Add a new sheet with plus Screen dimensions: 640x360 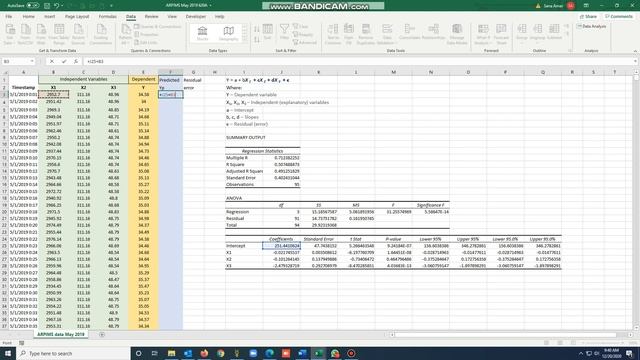pos(102,335)
